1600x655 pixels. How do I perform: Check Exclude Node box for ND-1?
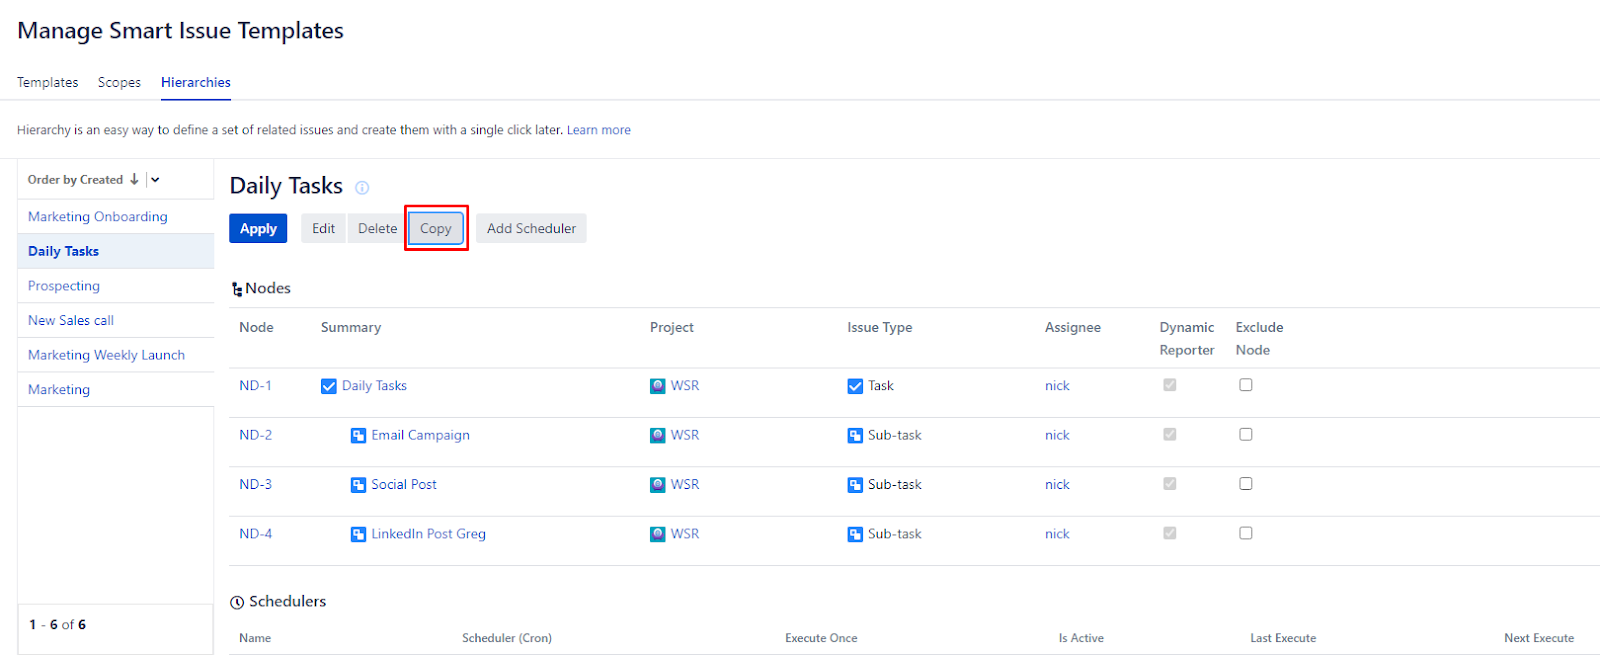[x=1245, y=385]
